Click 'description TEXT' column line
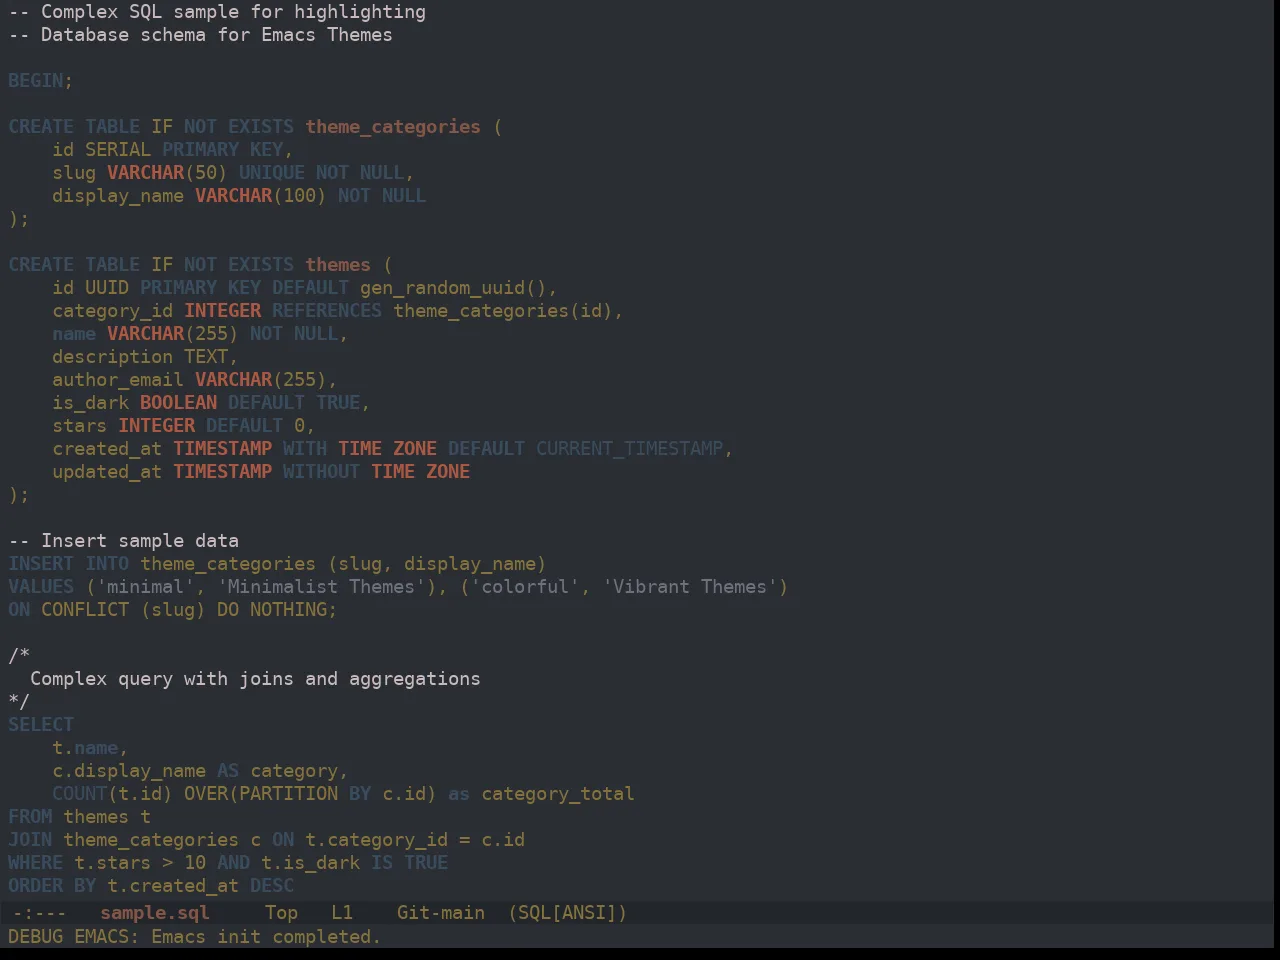 click(145, 356)
